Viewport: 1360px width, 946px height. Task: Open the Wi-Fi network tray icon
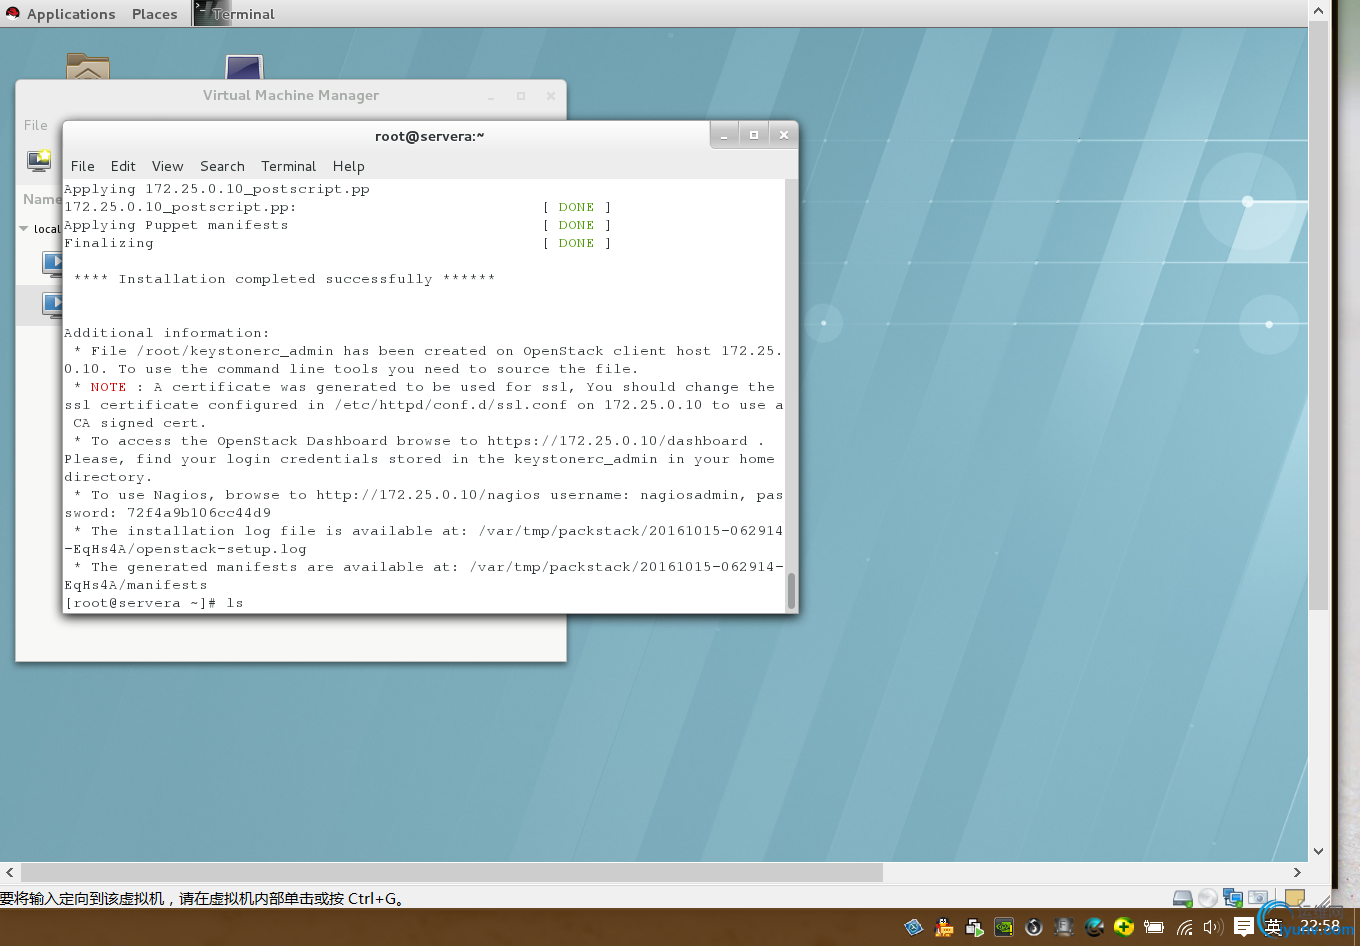point(1184,927)
